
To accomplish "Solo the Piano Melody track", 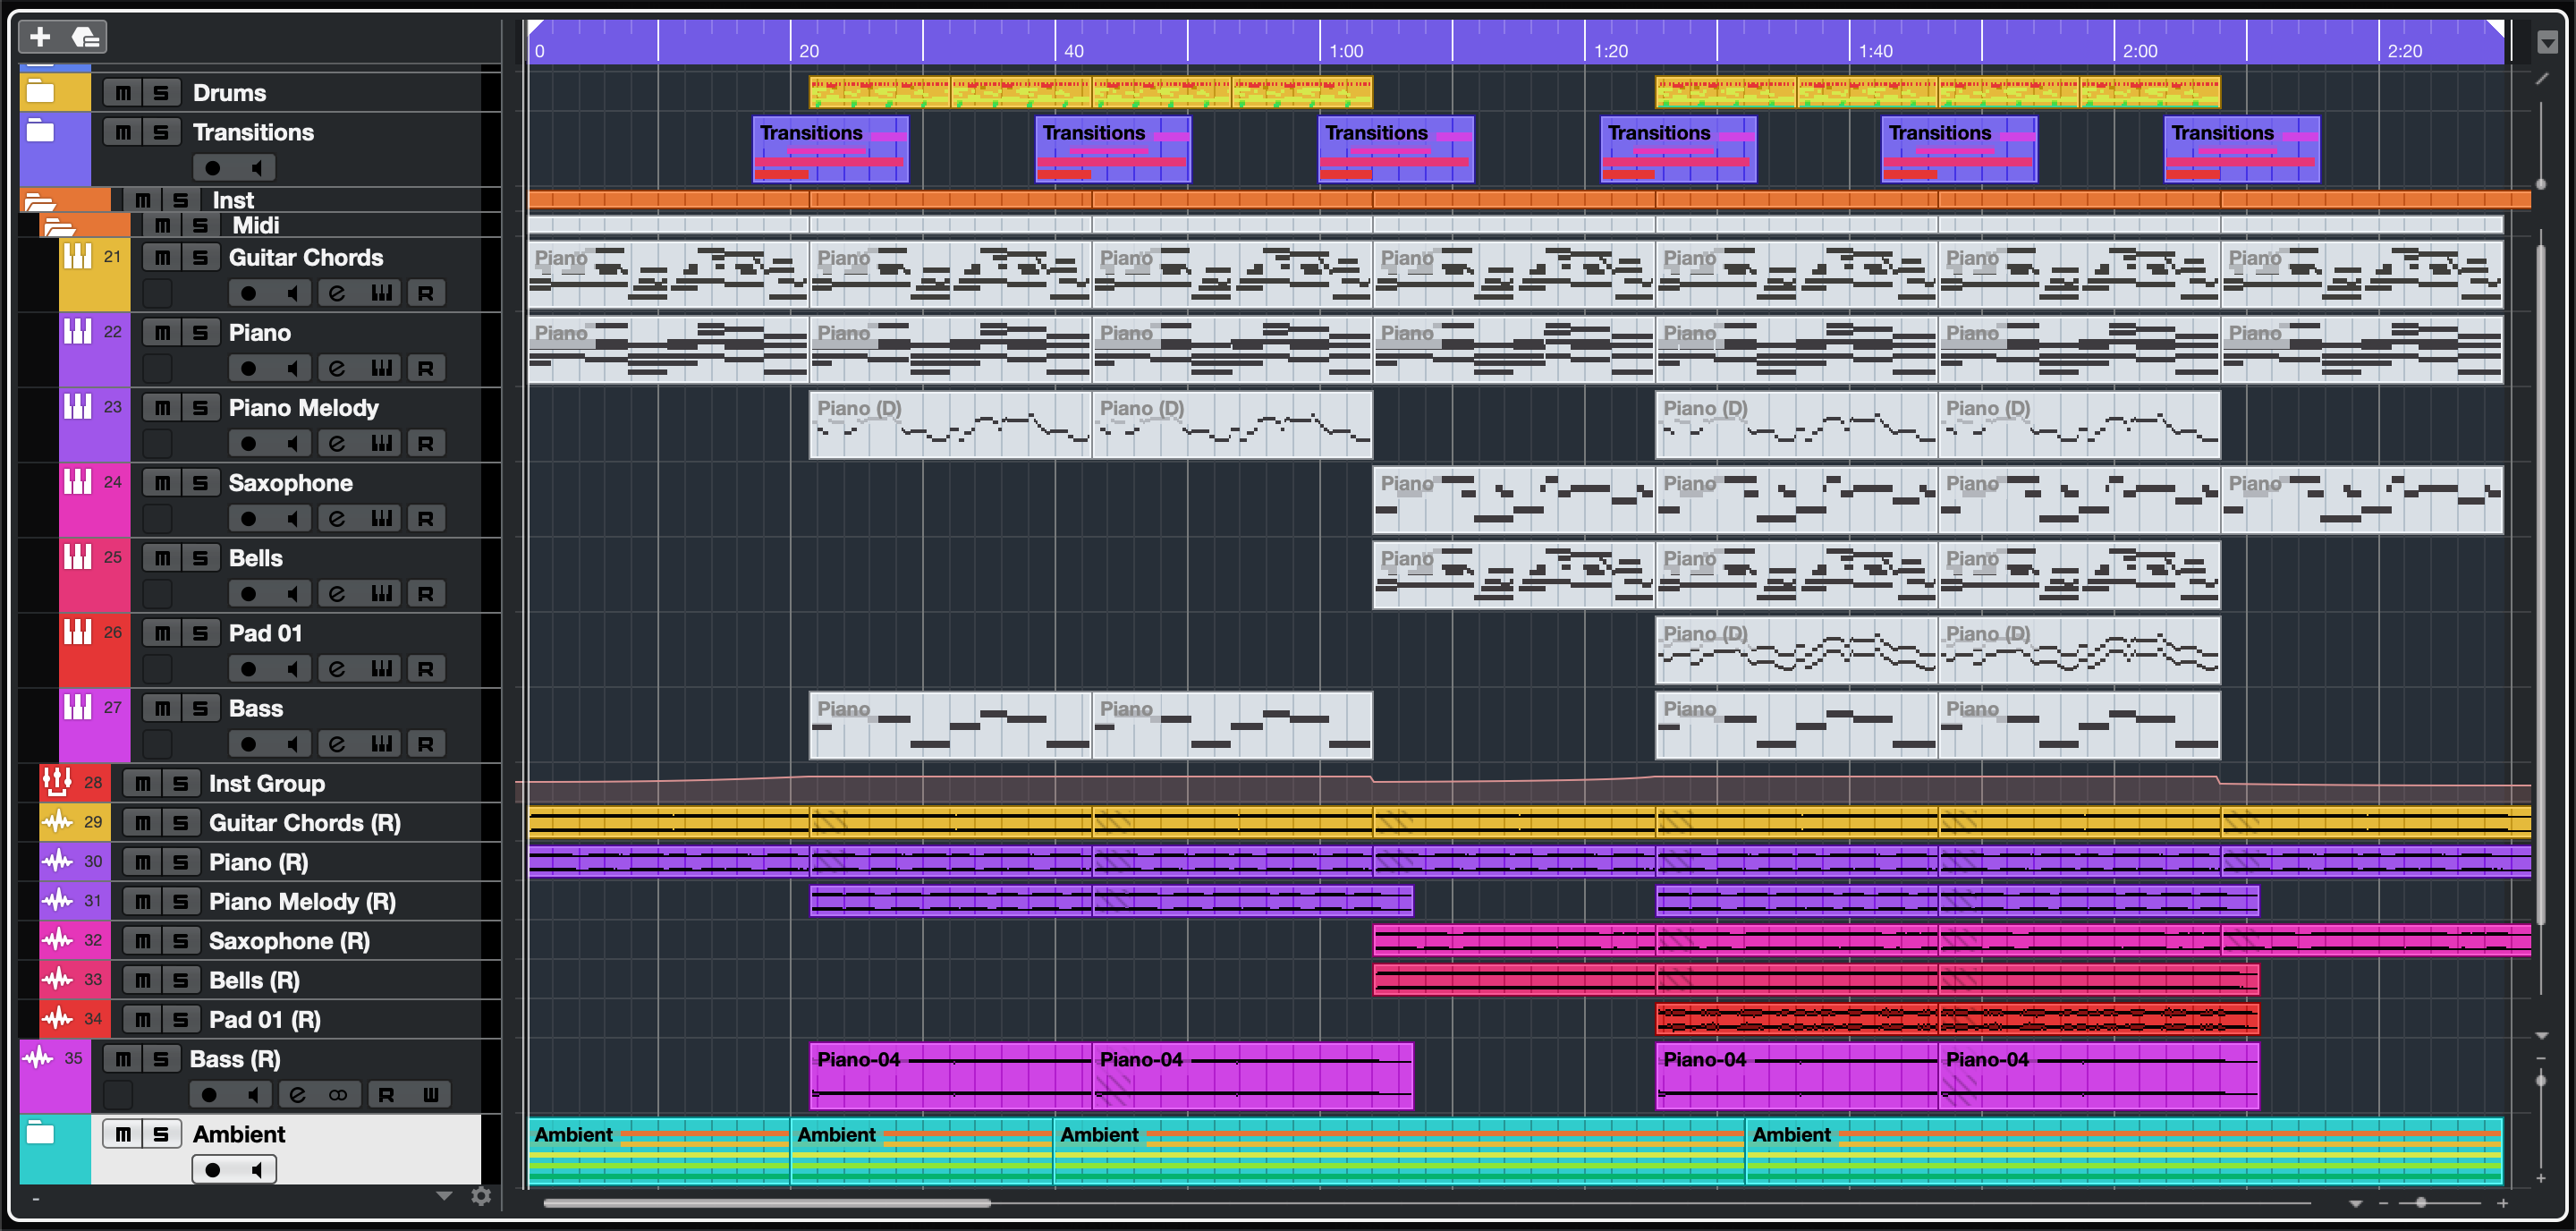I will [200, 408].
